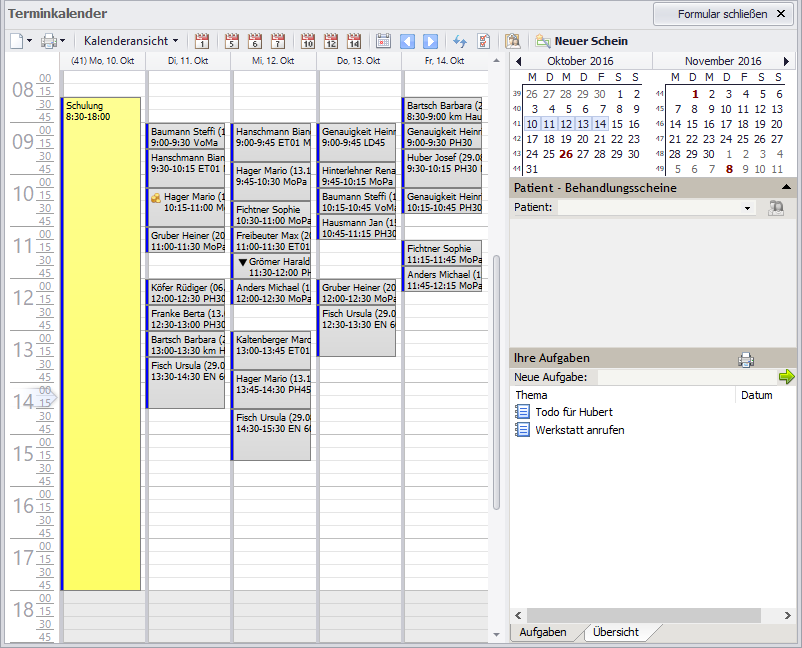
Task: Advance calendar with blue right arrow
Action: (430, 41)
